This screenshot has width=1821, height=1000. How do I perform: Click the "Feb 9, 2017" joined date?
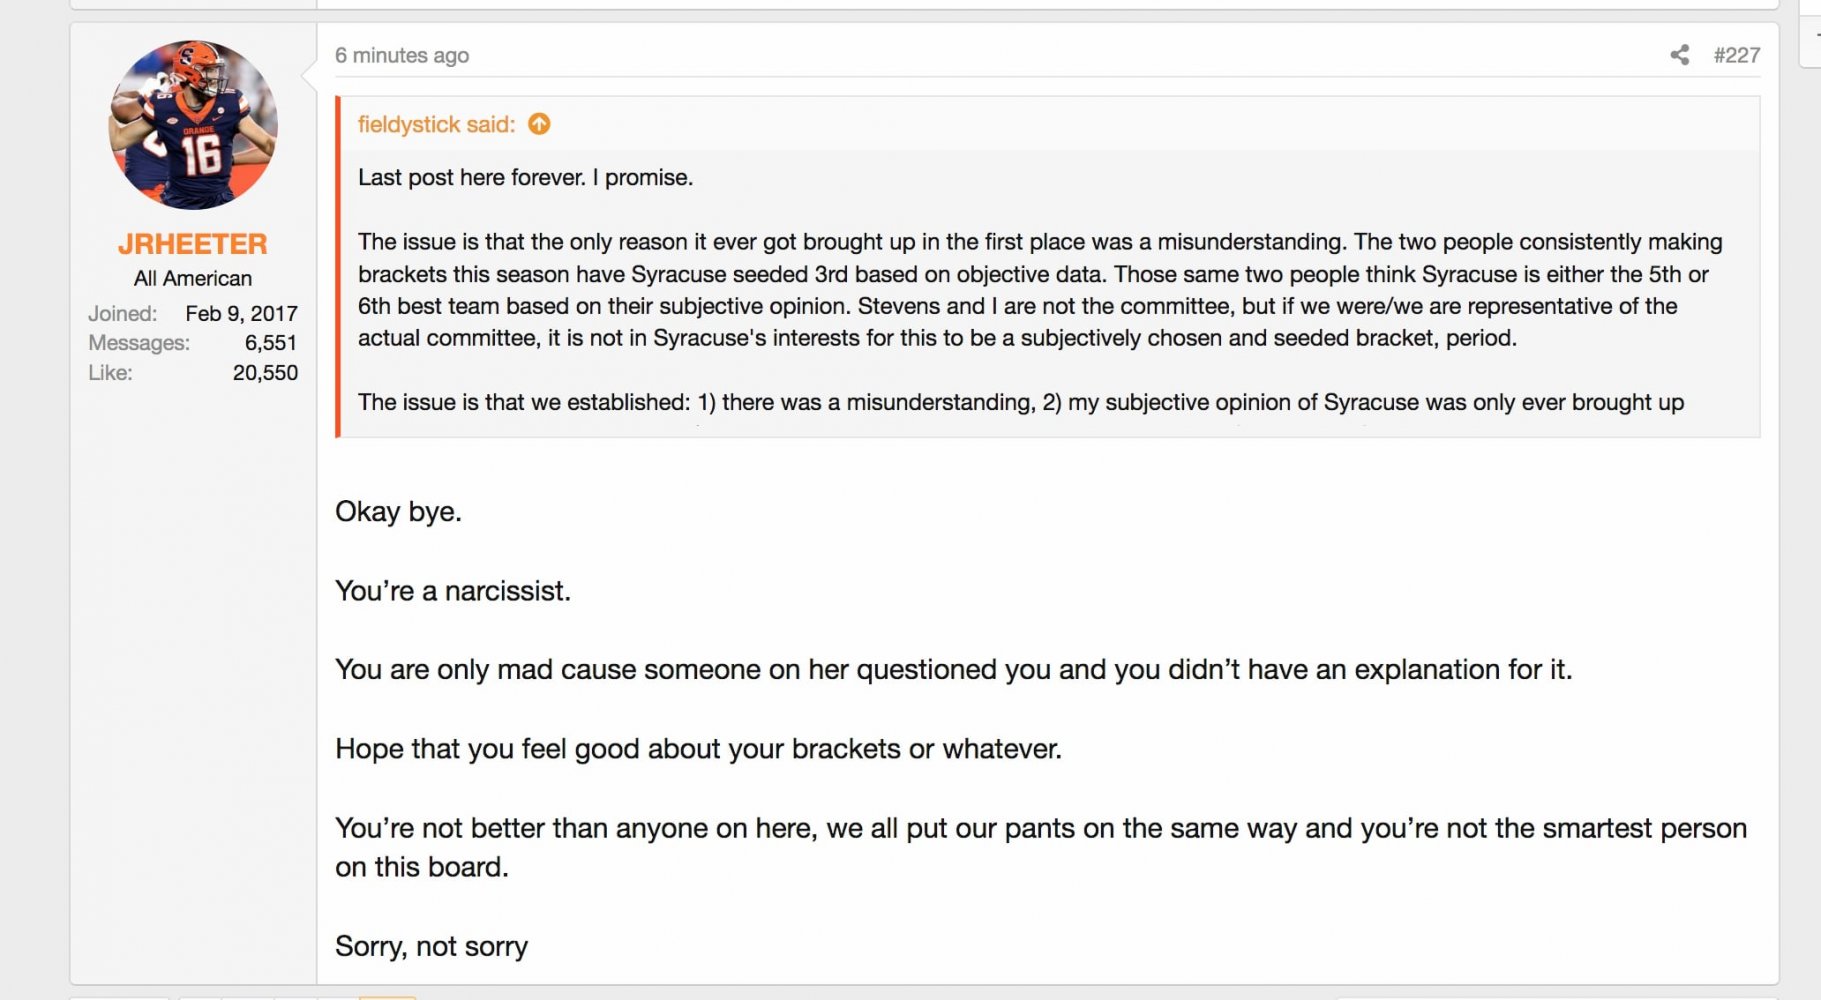tap(241, 313)
